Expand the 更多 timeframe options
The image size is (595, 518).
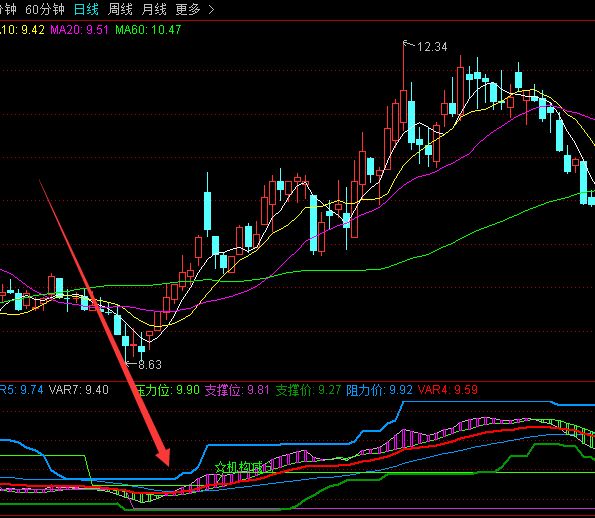[188, 9]
